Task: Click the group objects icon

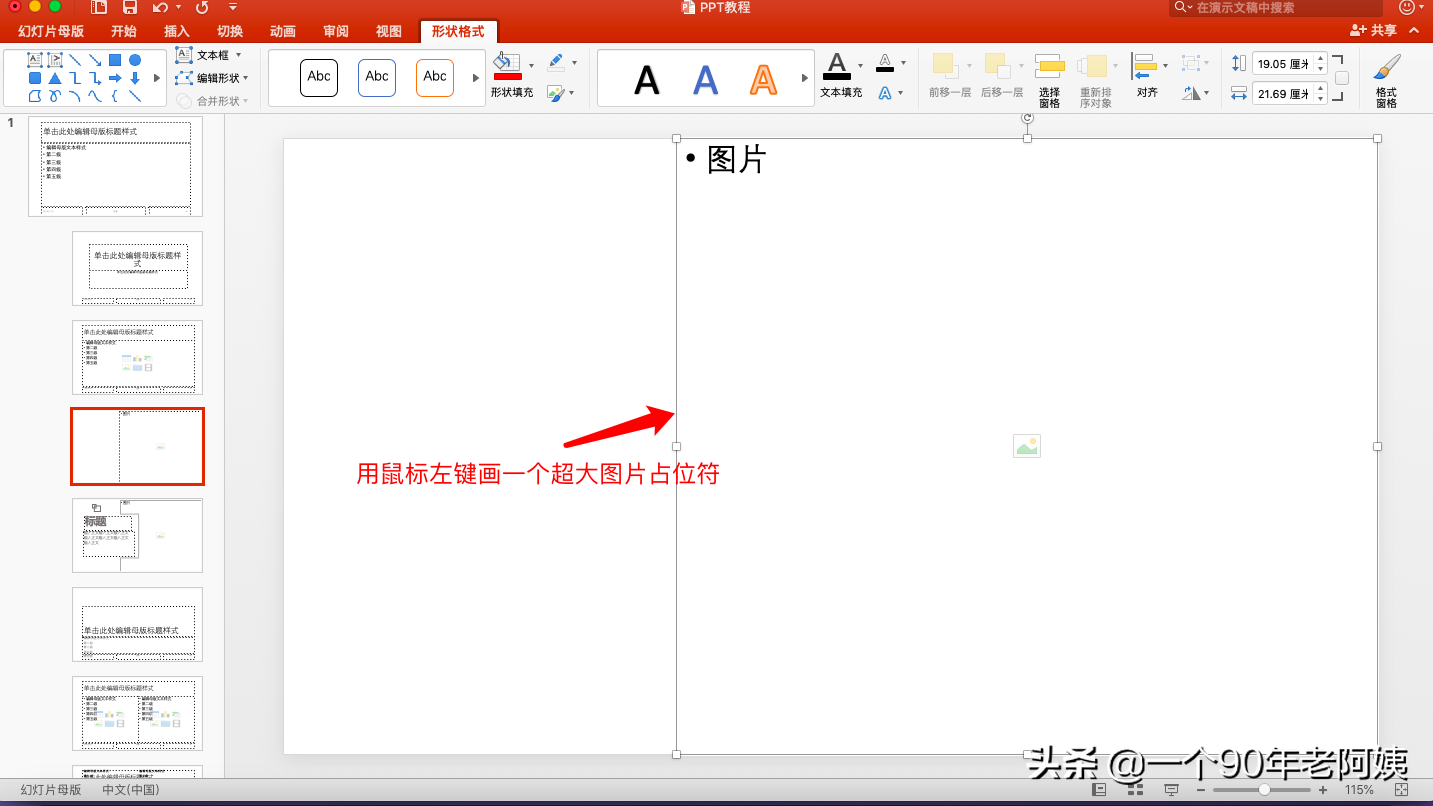Action: [1190, 63]
